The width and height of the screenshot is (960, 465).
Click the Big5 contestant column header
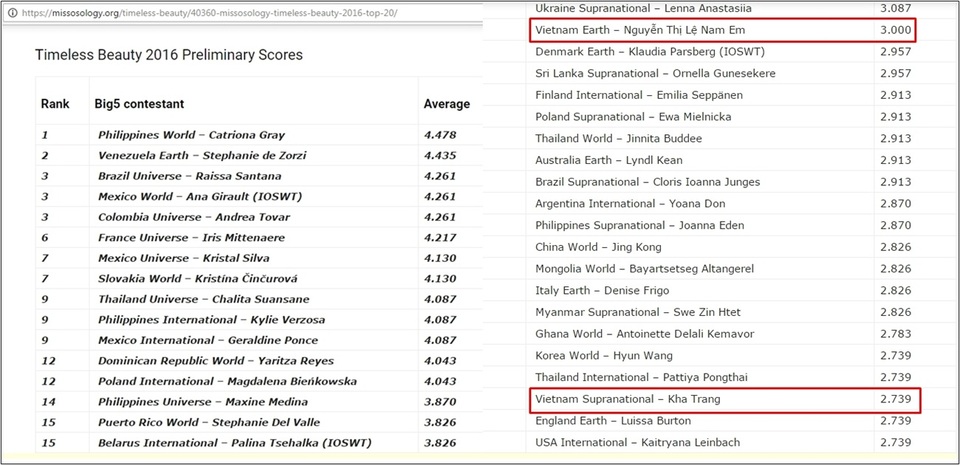pyautogui.click(x=139, y=104)
